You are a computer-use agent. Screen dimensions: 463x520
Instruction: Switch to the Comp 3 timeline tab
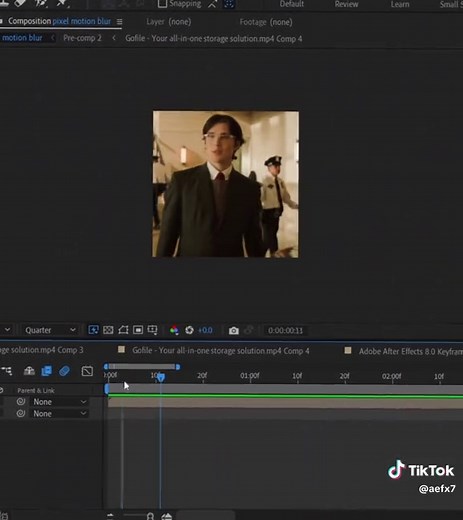pos(42,350)
